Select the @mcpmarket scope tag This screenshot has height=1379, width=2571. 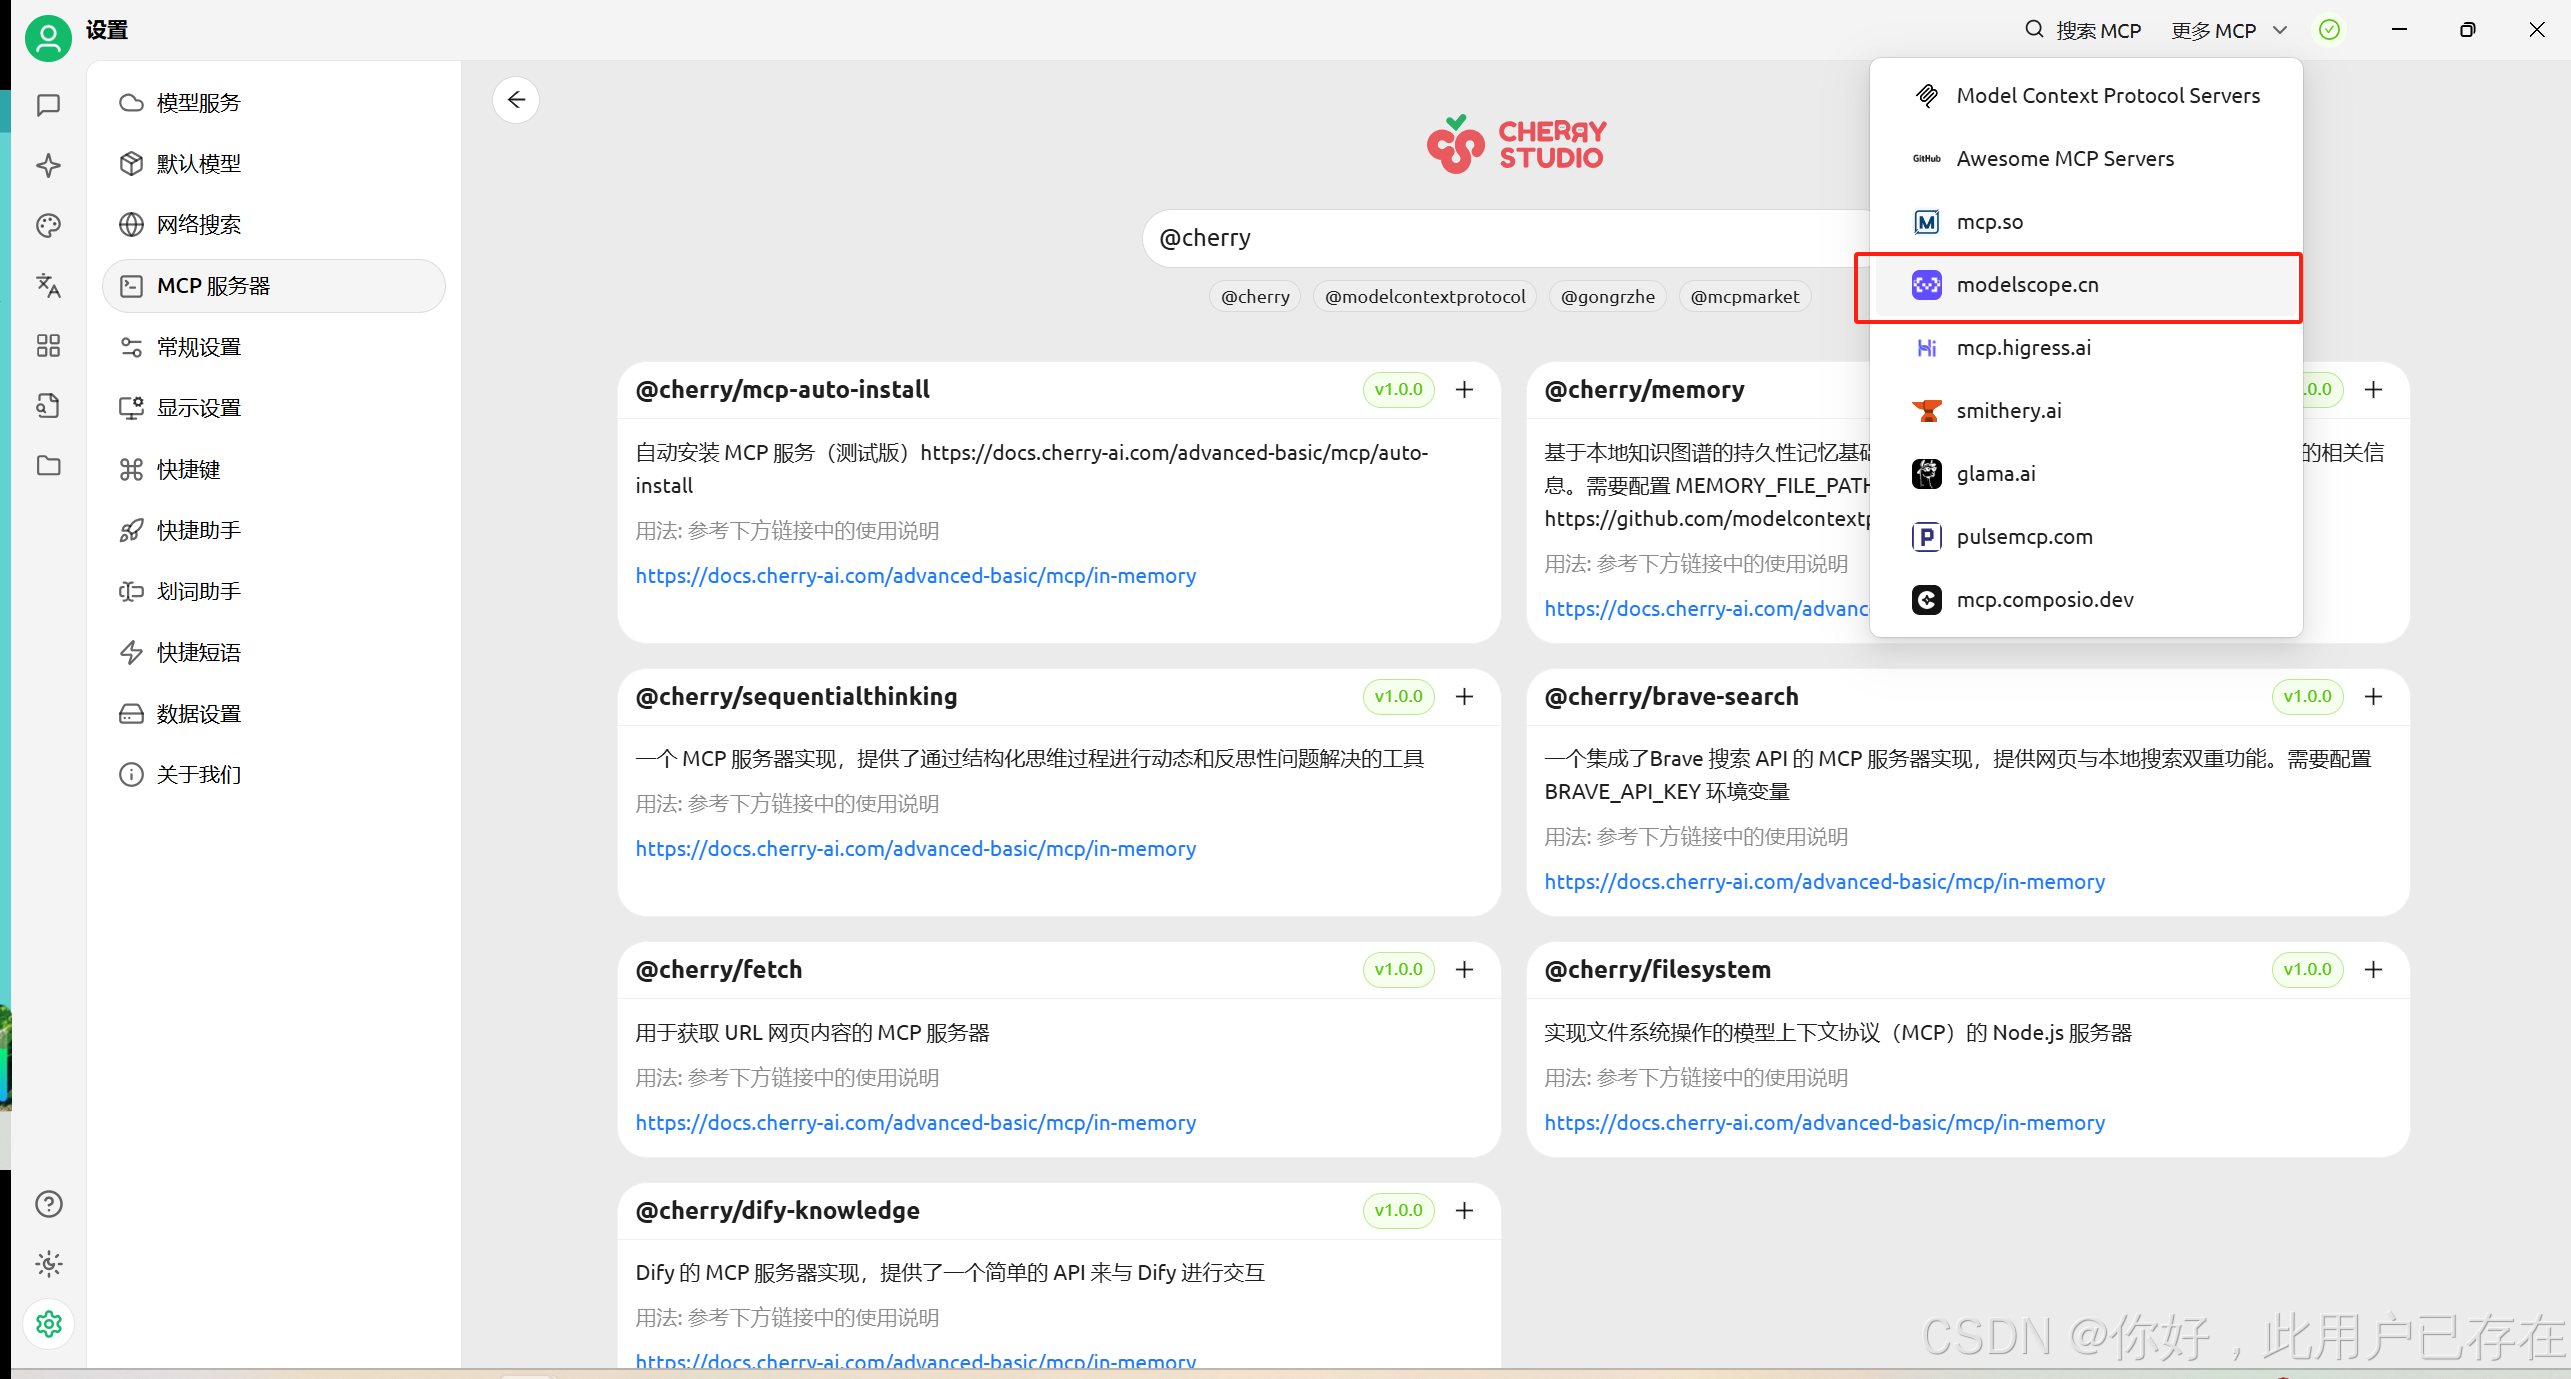click(x=1744, y=296)
